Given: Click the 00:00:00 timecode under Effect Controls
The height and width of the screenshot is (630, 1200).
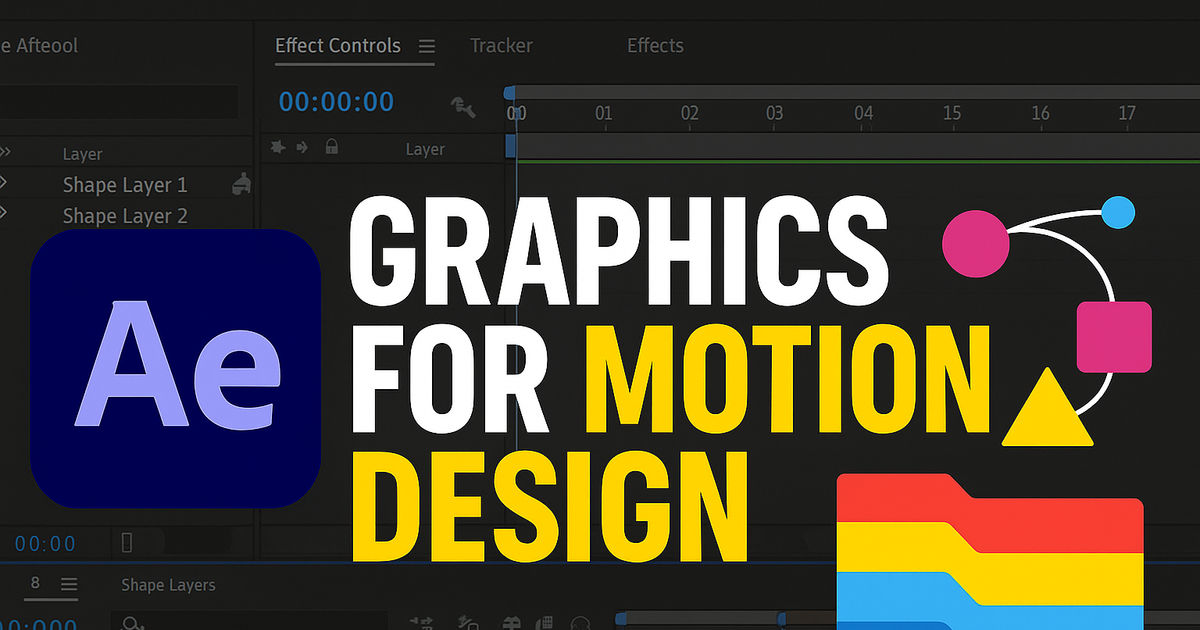Looking at the screenshot, I should (336, 101).
